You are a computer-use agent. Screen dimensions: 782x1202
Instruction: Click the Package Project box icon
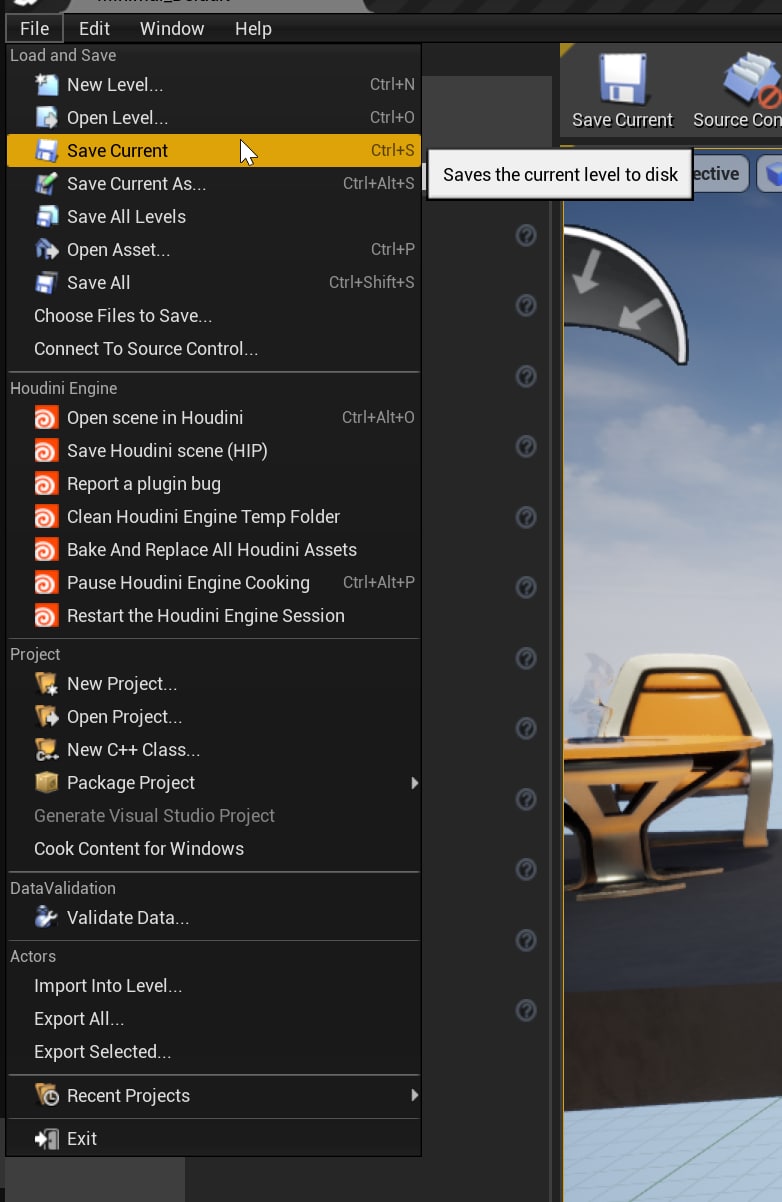pos(46,783)
